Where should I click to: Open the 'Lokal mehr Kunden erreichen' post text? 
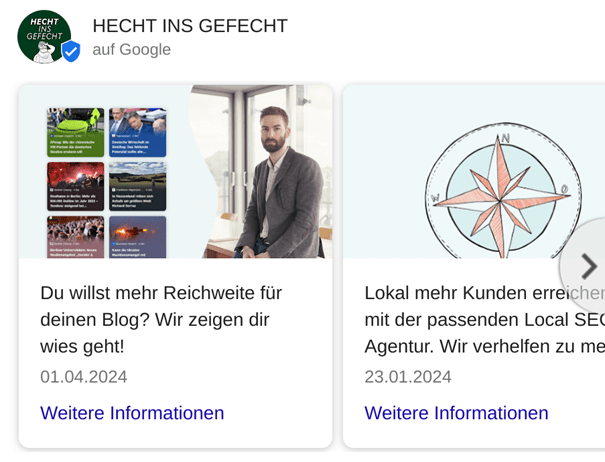pyautogui.click(x=485, y=320)
